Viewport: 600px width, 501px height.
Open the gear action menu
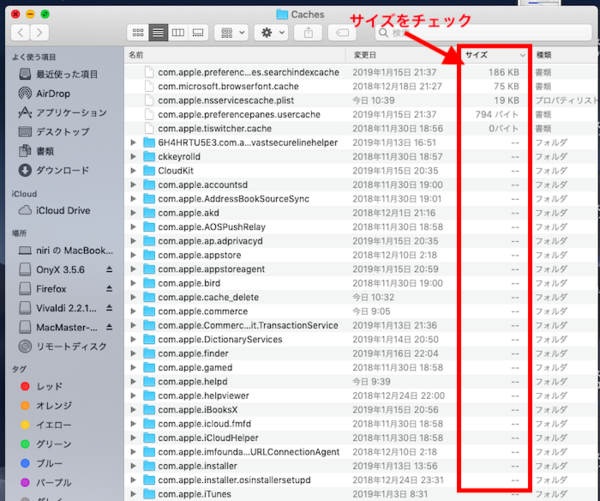(272, 33)
